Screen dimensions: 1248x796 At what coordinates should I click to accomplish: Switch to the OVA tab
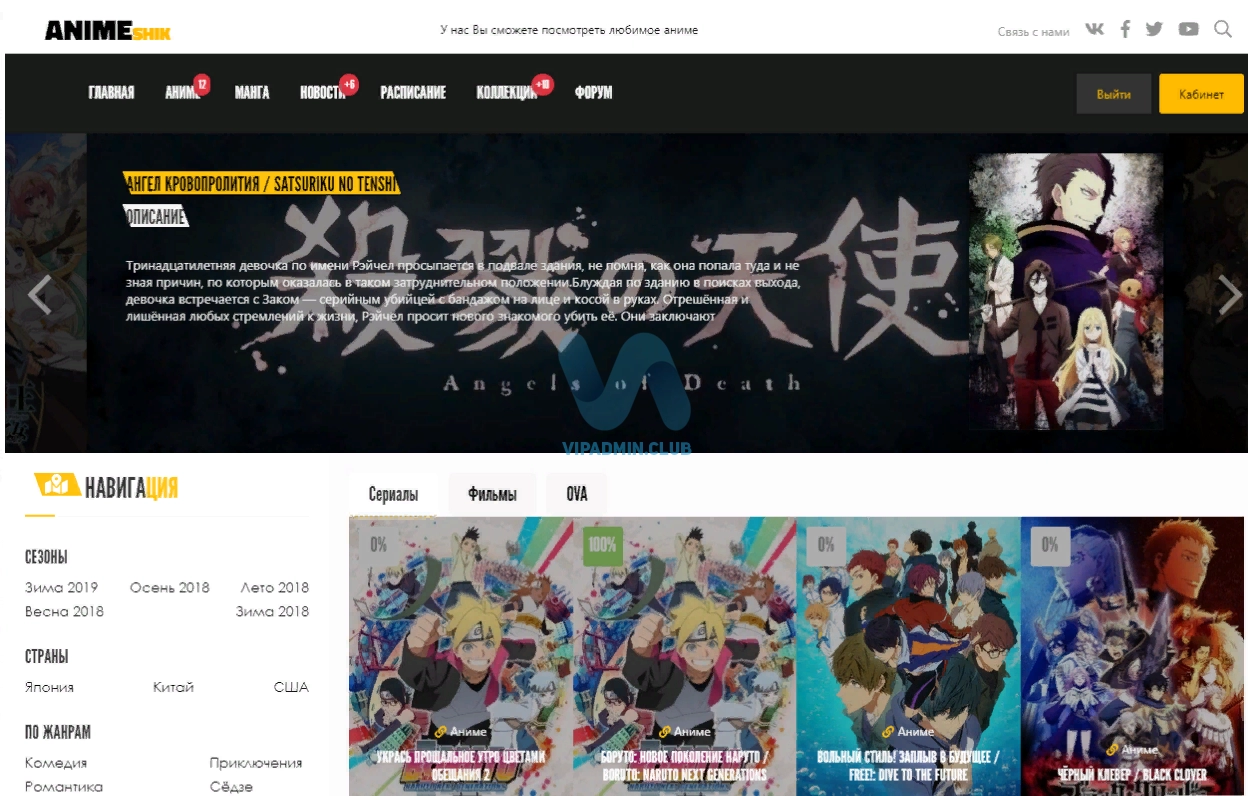[x=577, y=495]
